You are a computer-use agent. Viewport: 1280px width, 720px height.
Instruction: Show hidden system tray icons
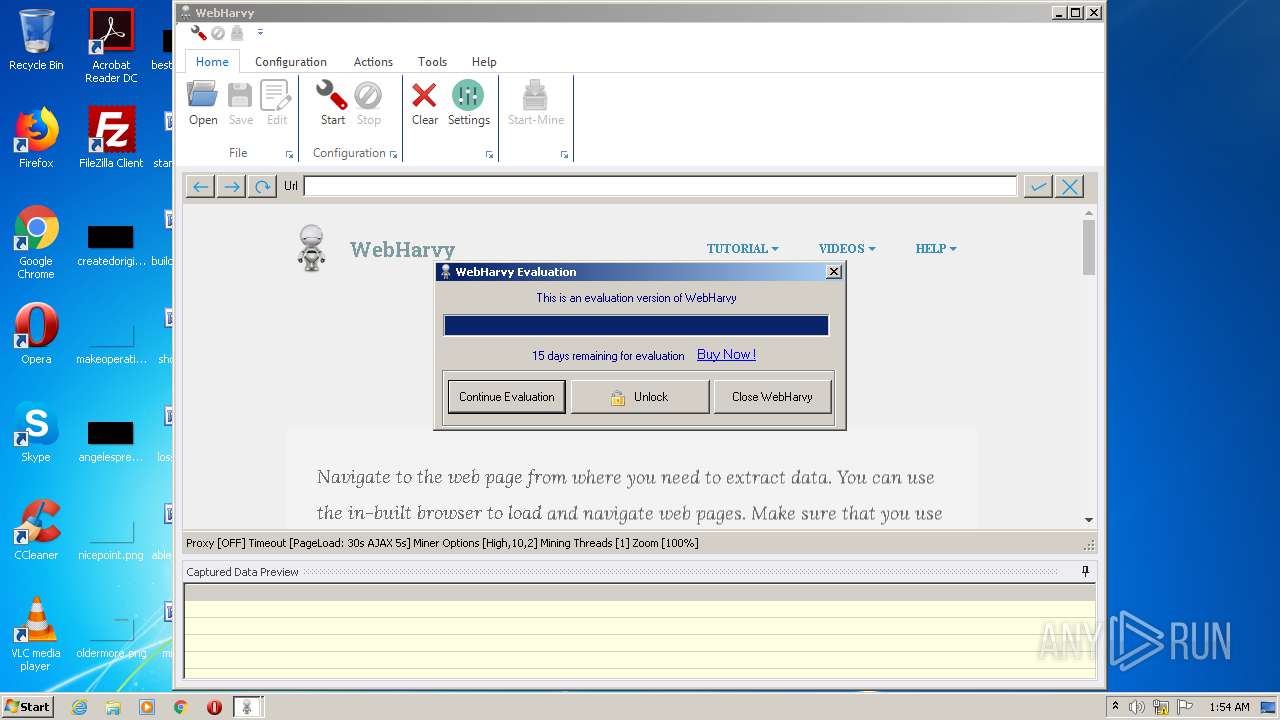(1116, 706)
